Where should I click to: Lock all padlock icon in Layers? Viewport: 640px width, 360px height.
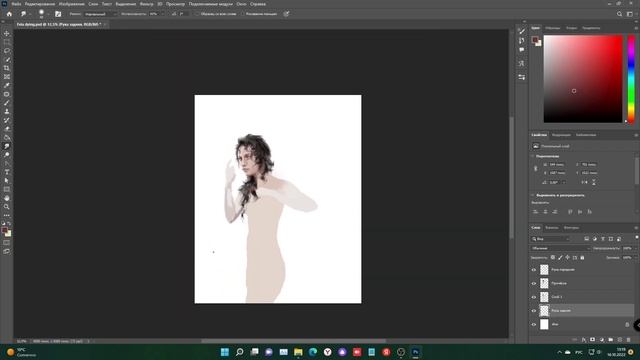pos(582,258)
